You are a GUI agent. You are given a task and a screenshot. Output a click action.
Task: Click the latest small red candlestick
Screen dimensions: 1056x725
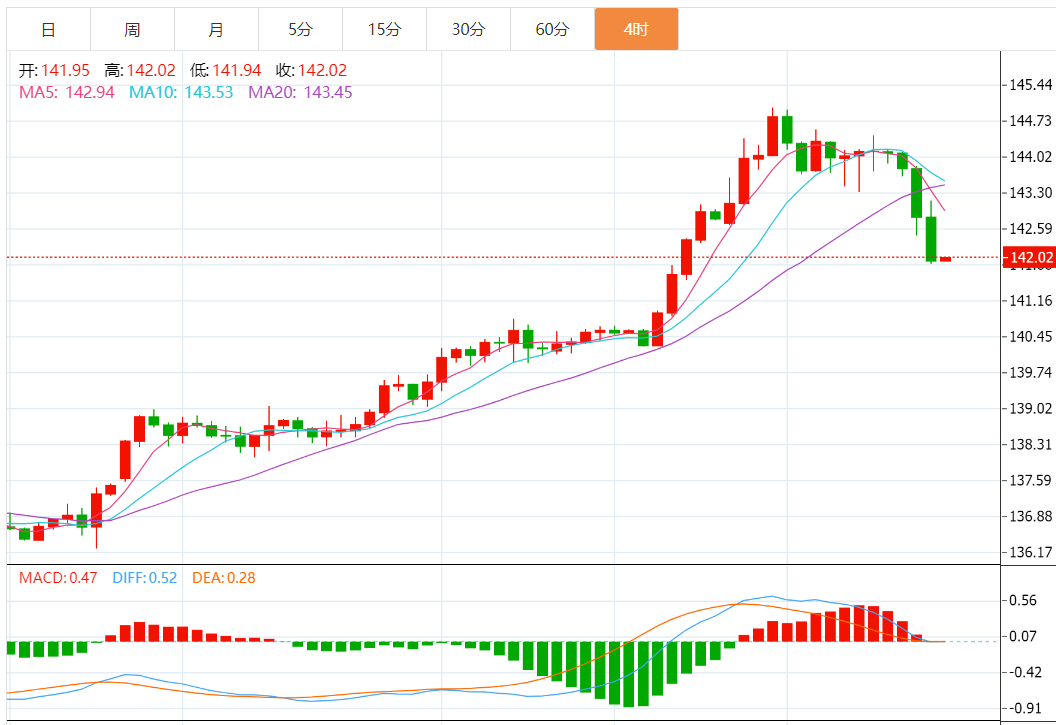tap(946, 259)
